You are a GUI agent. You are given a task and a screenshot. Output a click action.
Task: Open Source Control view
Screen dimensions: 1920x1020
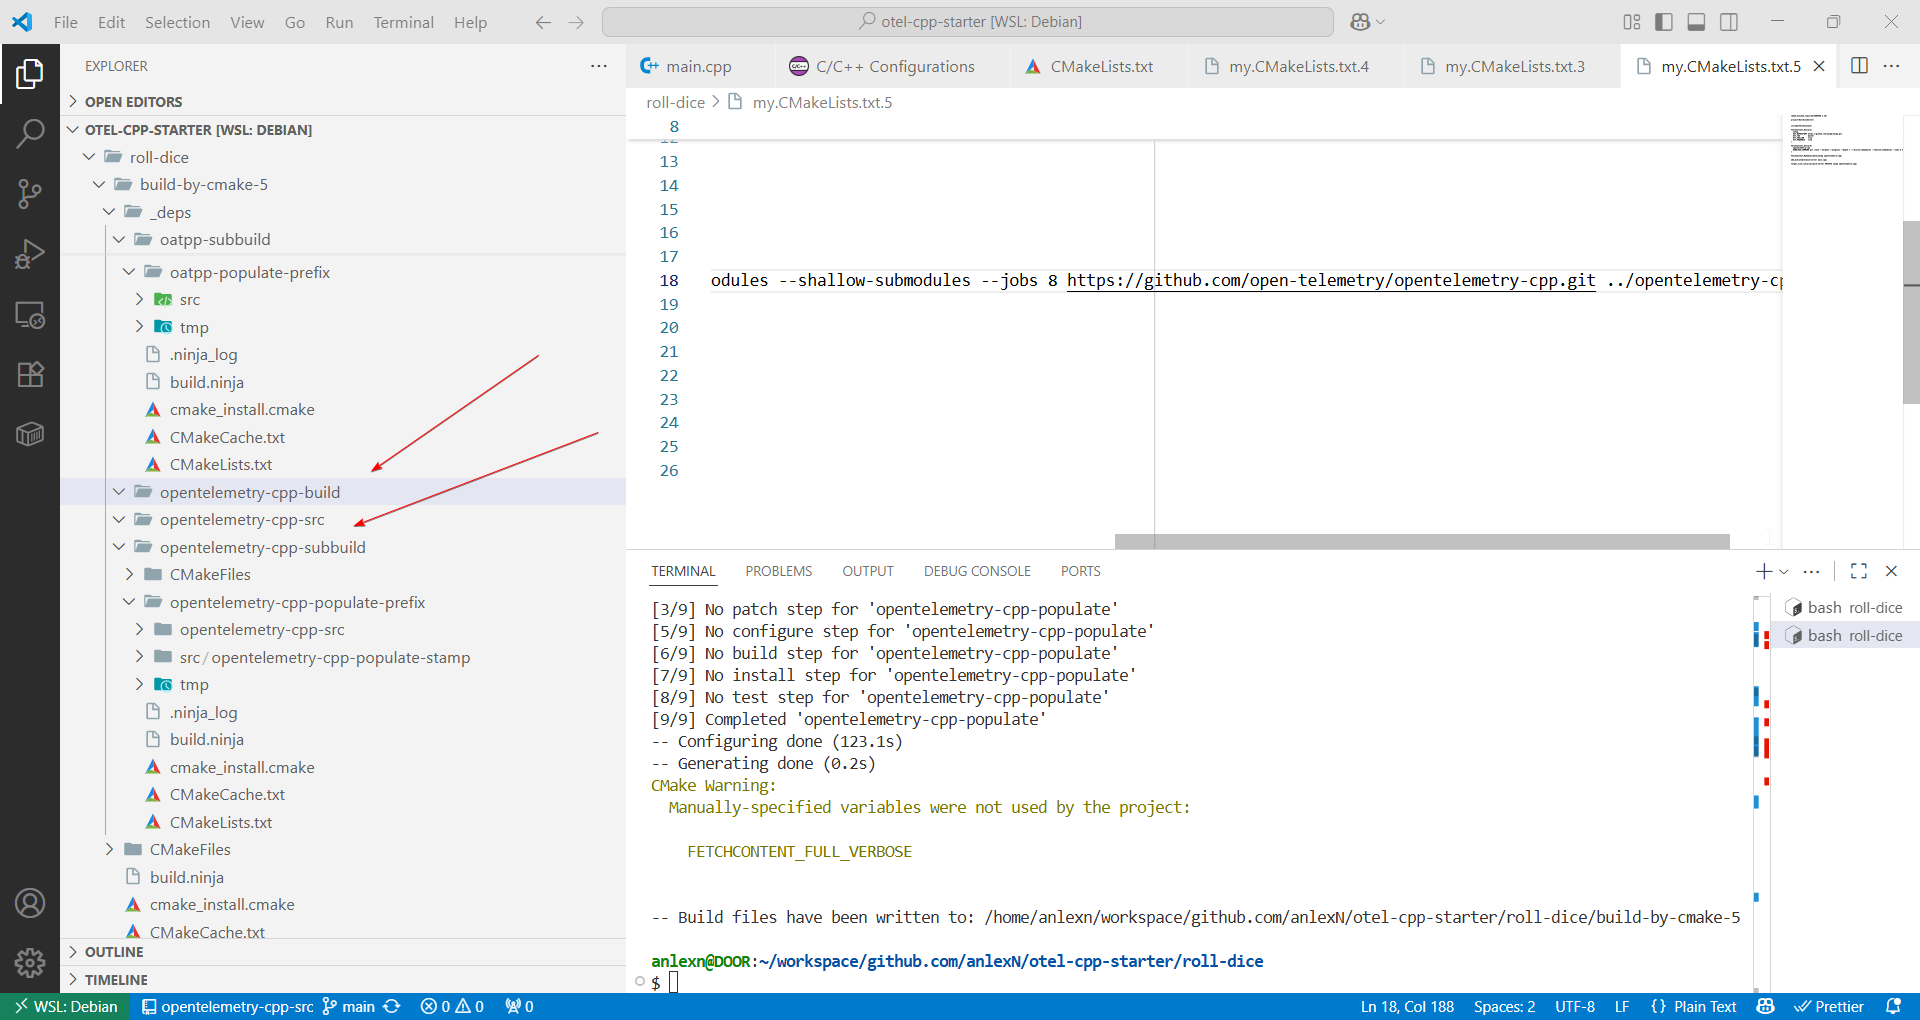pos(30,194)
